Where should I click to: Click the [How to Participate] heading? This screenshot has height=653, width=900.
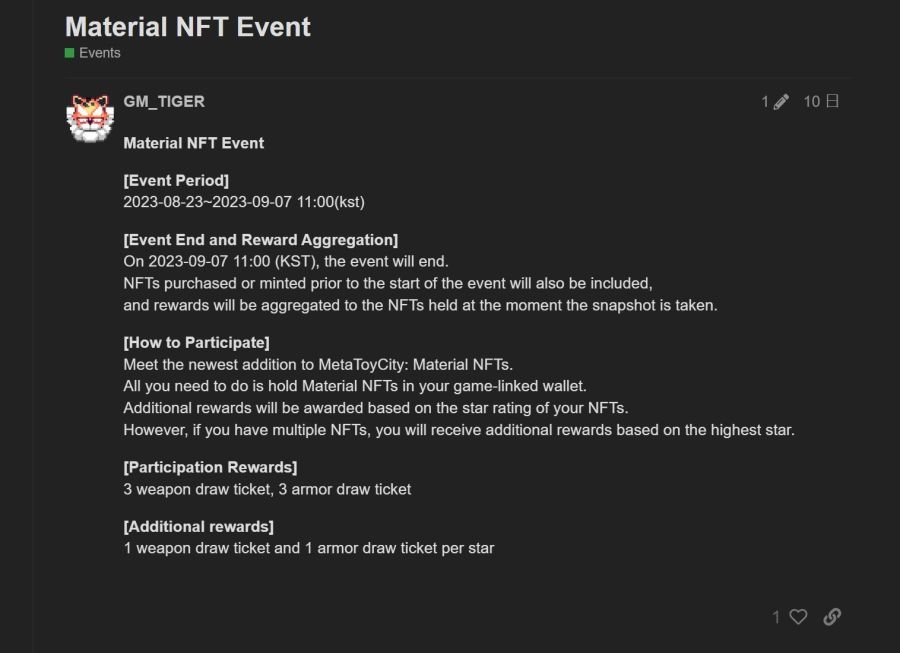point(196,343)
